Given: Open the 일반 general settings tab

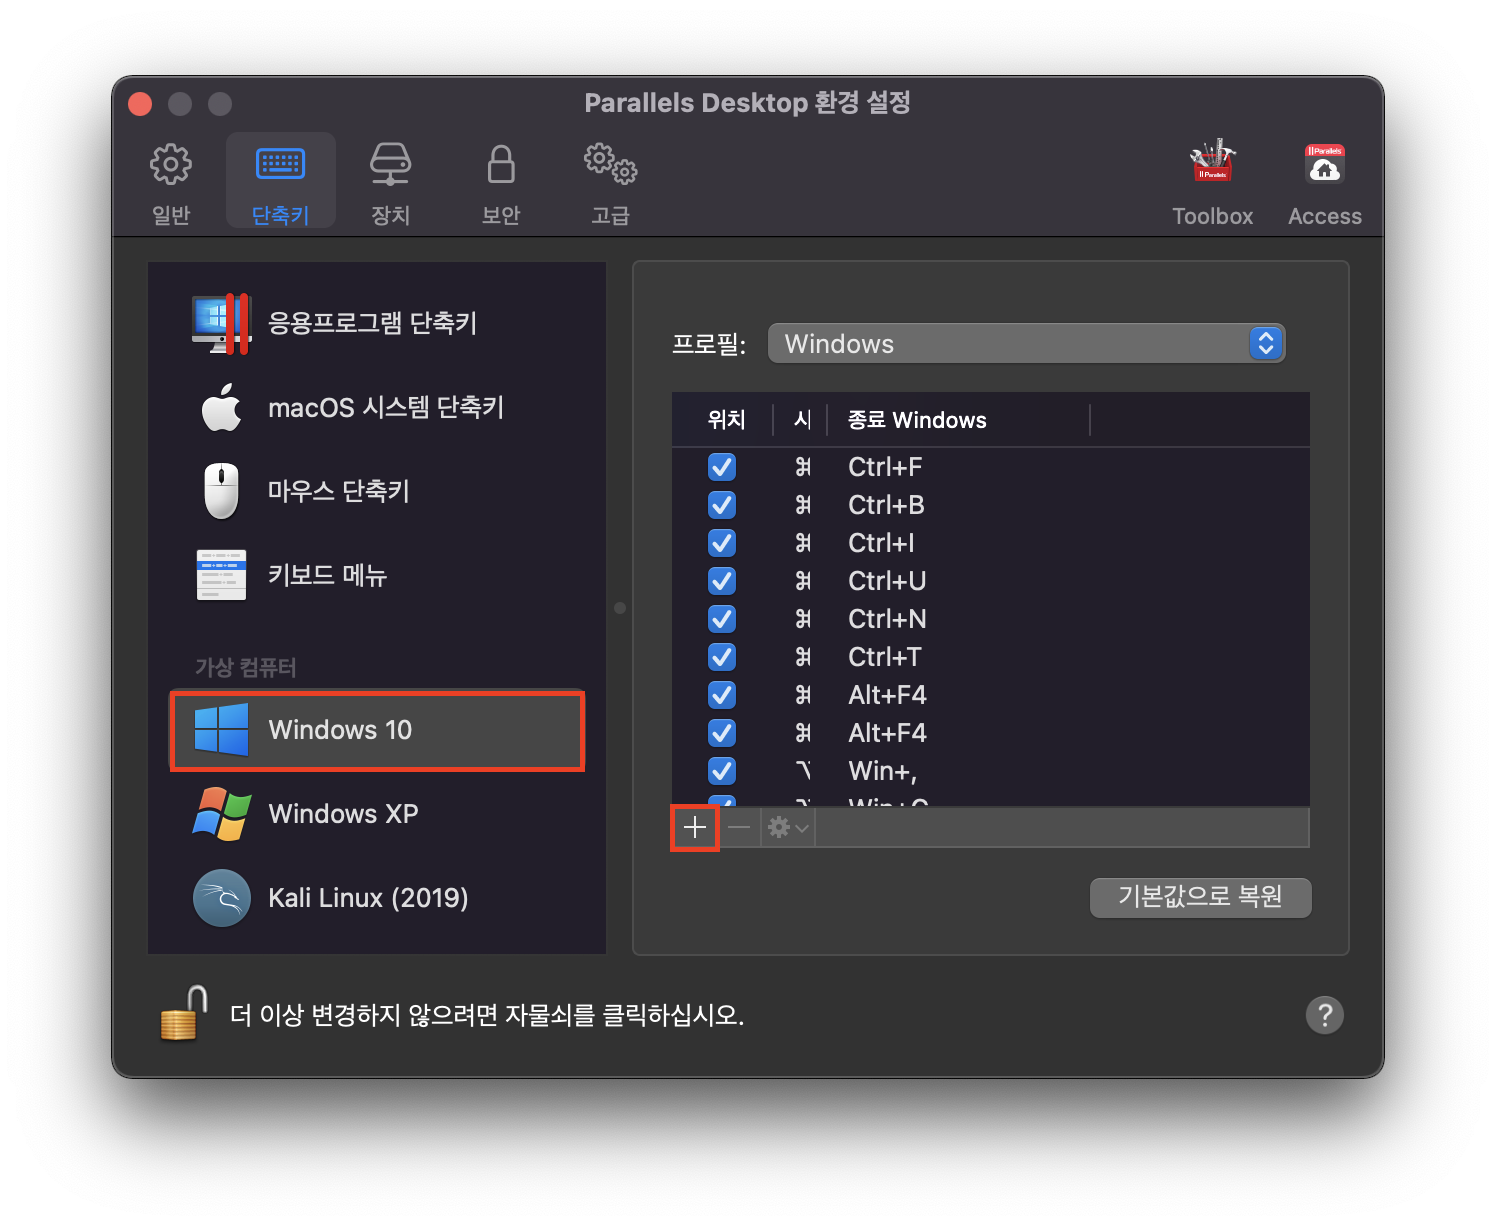Looking at the screenshot, I should pyautogui.click(x=171, y=183).
